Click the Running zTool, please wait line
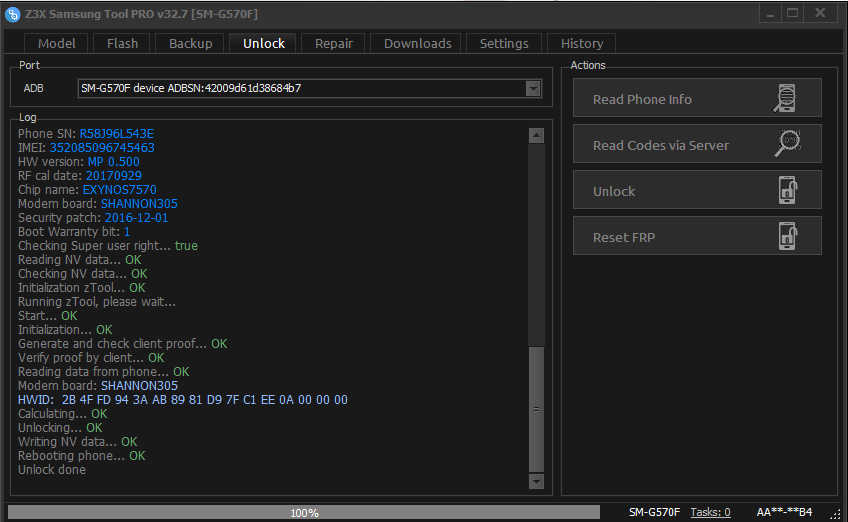 (x=97, y=302)
